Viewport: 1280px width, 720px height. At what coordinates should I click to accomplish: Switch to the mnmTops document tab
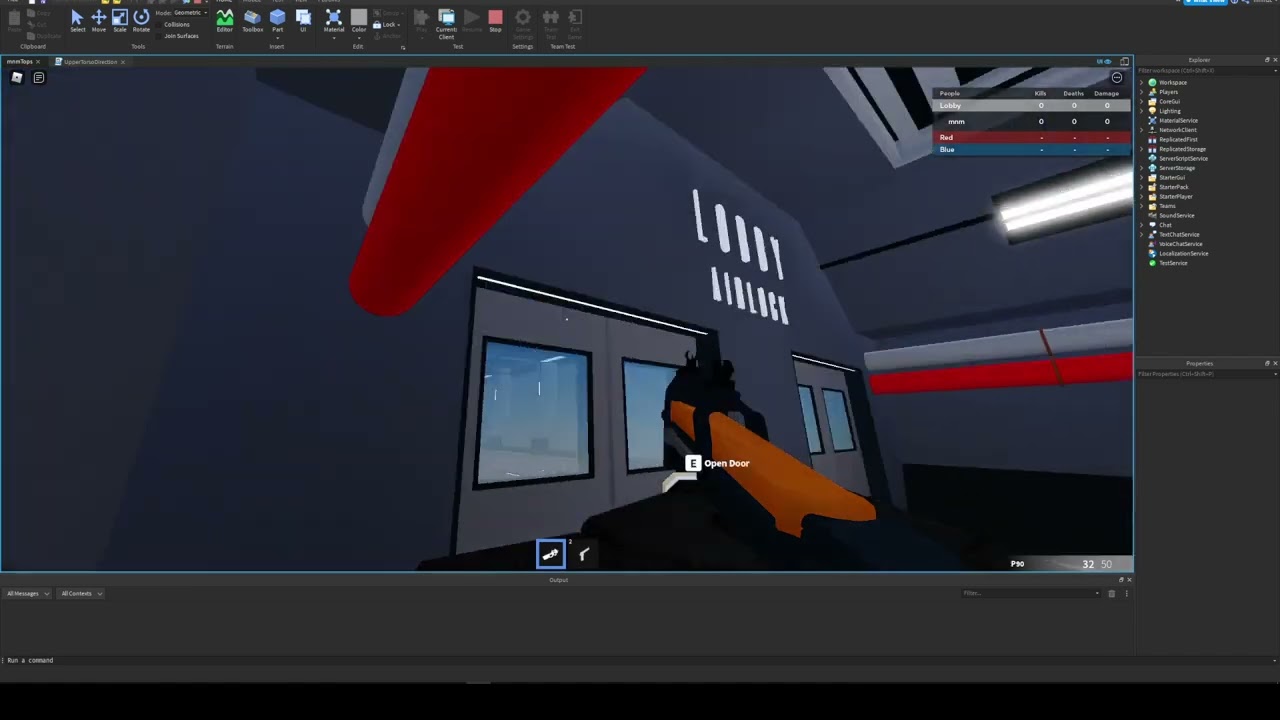coord(22,62)
